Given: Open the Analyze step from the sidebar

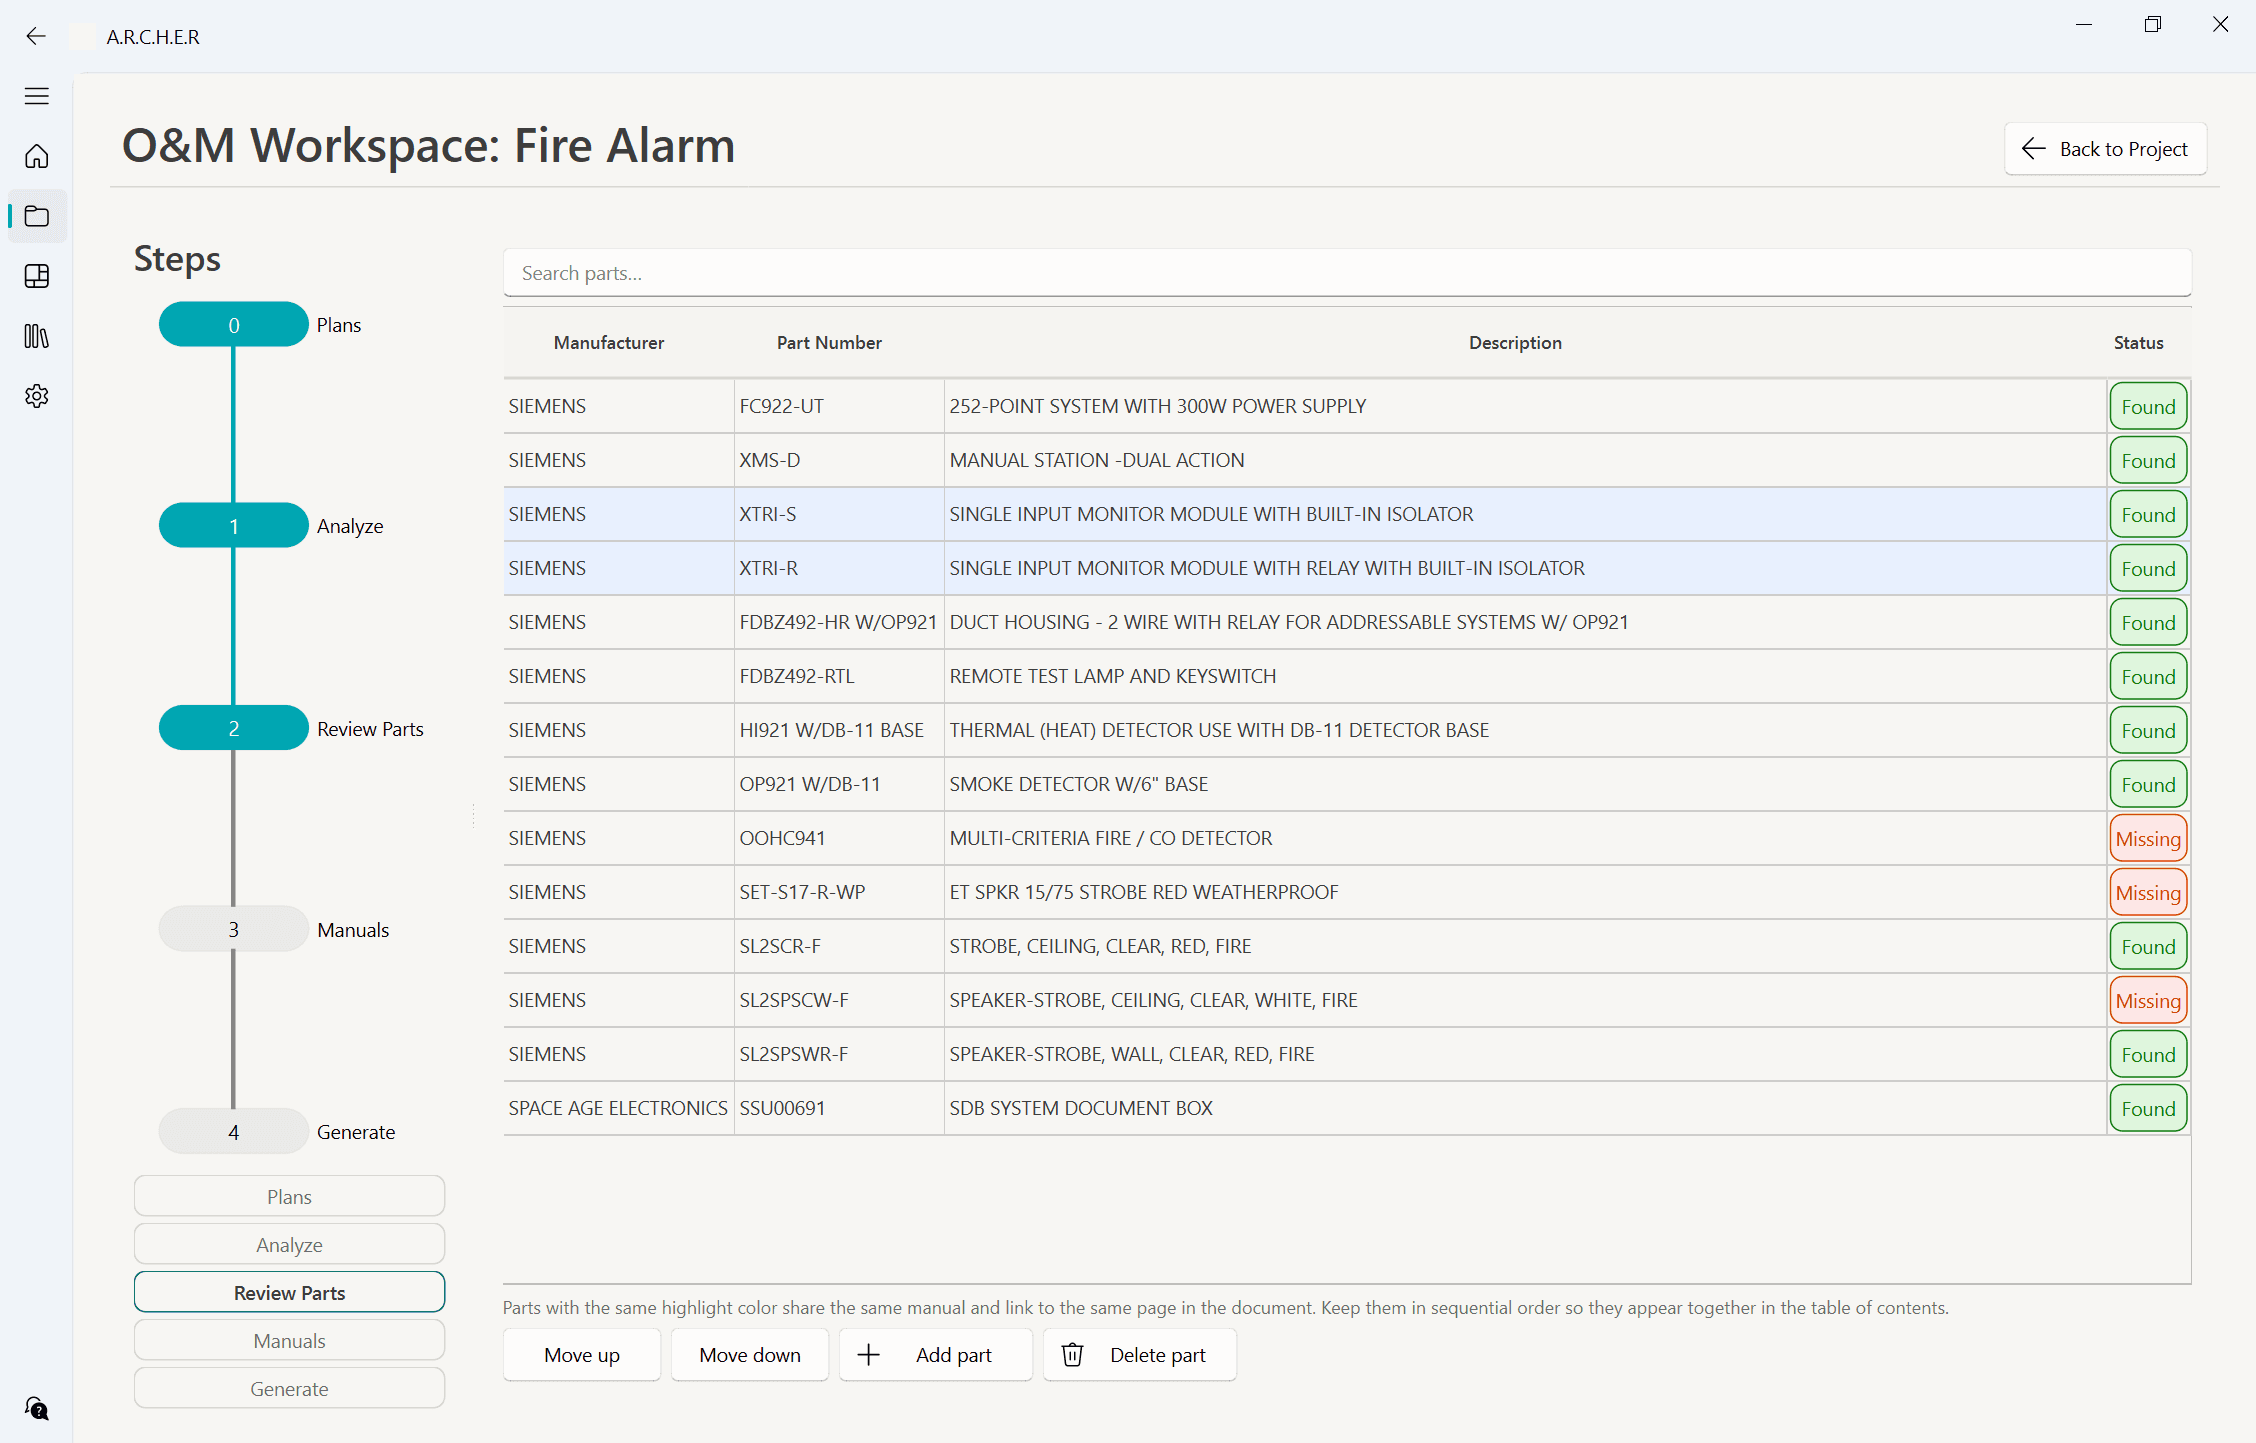Looking at the screenshot, I should 289,1244.
